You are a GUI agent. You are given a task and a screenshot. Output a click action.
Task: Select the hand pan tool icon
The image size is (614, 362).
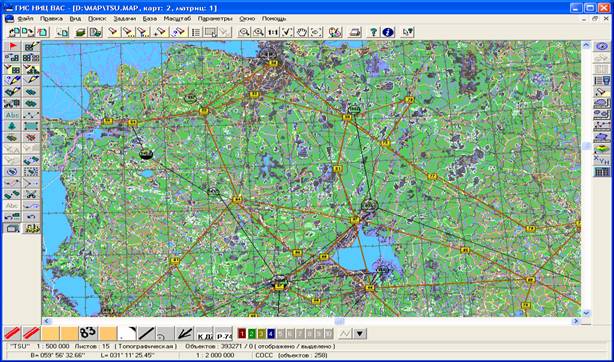(x=302, y=32)
